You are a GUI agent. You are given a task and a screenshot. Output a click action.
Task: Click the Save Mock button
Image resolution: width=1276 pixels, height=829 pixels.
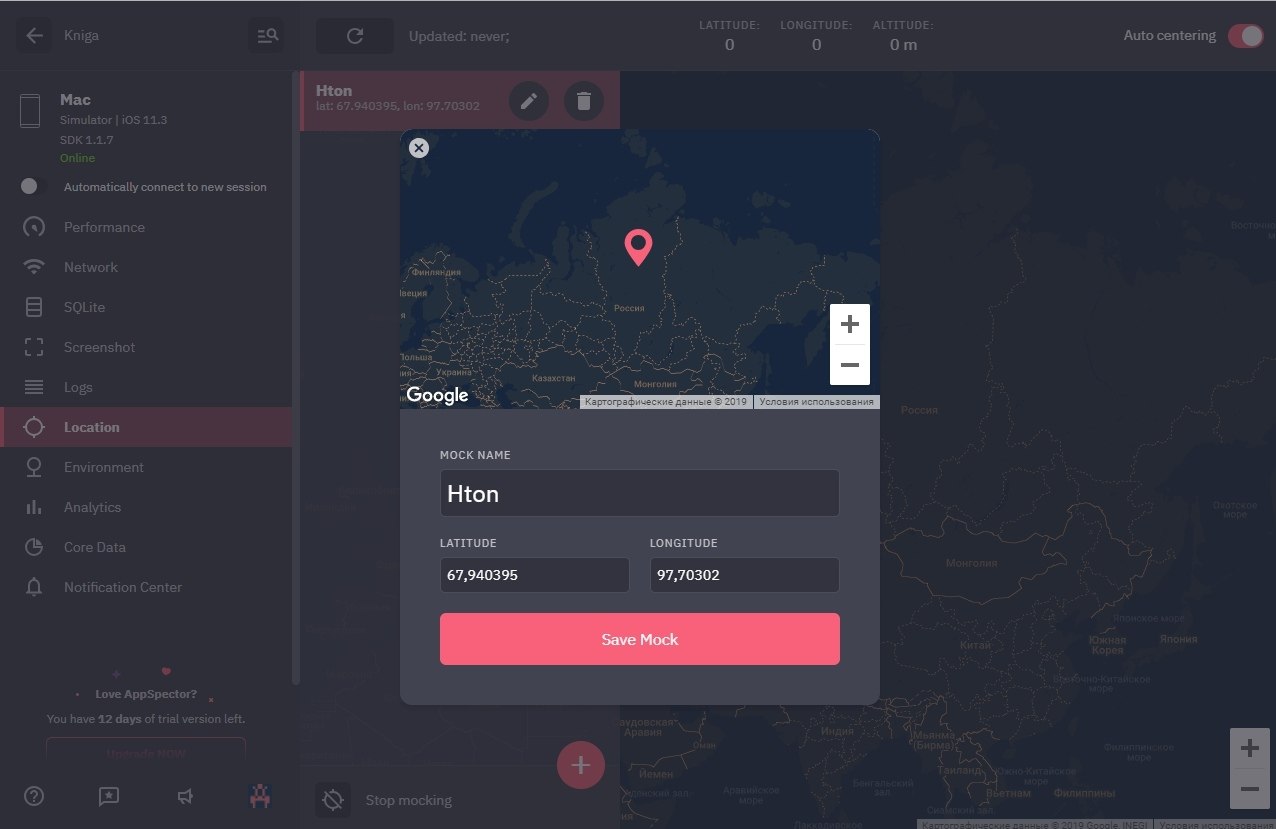[x=639, y=639]
